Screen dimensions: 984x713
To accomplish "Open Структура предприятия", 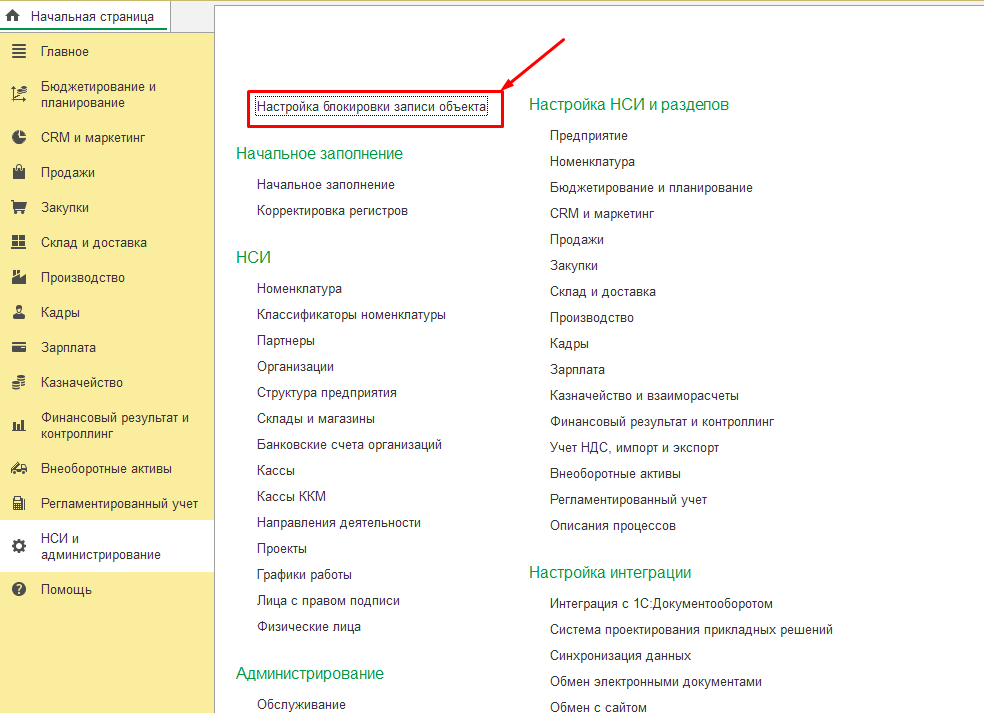I will pos(326,393).
